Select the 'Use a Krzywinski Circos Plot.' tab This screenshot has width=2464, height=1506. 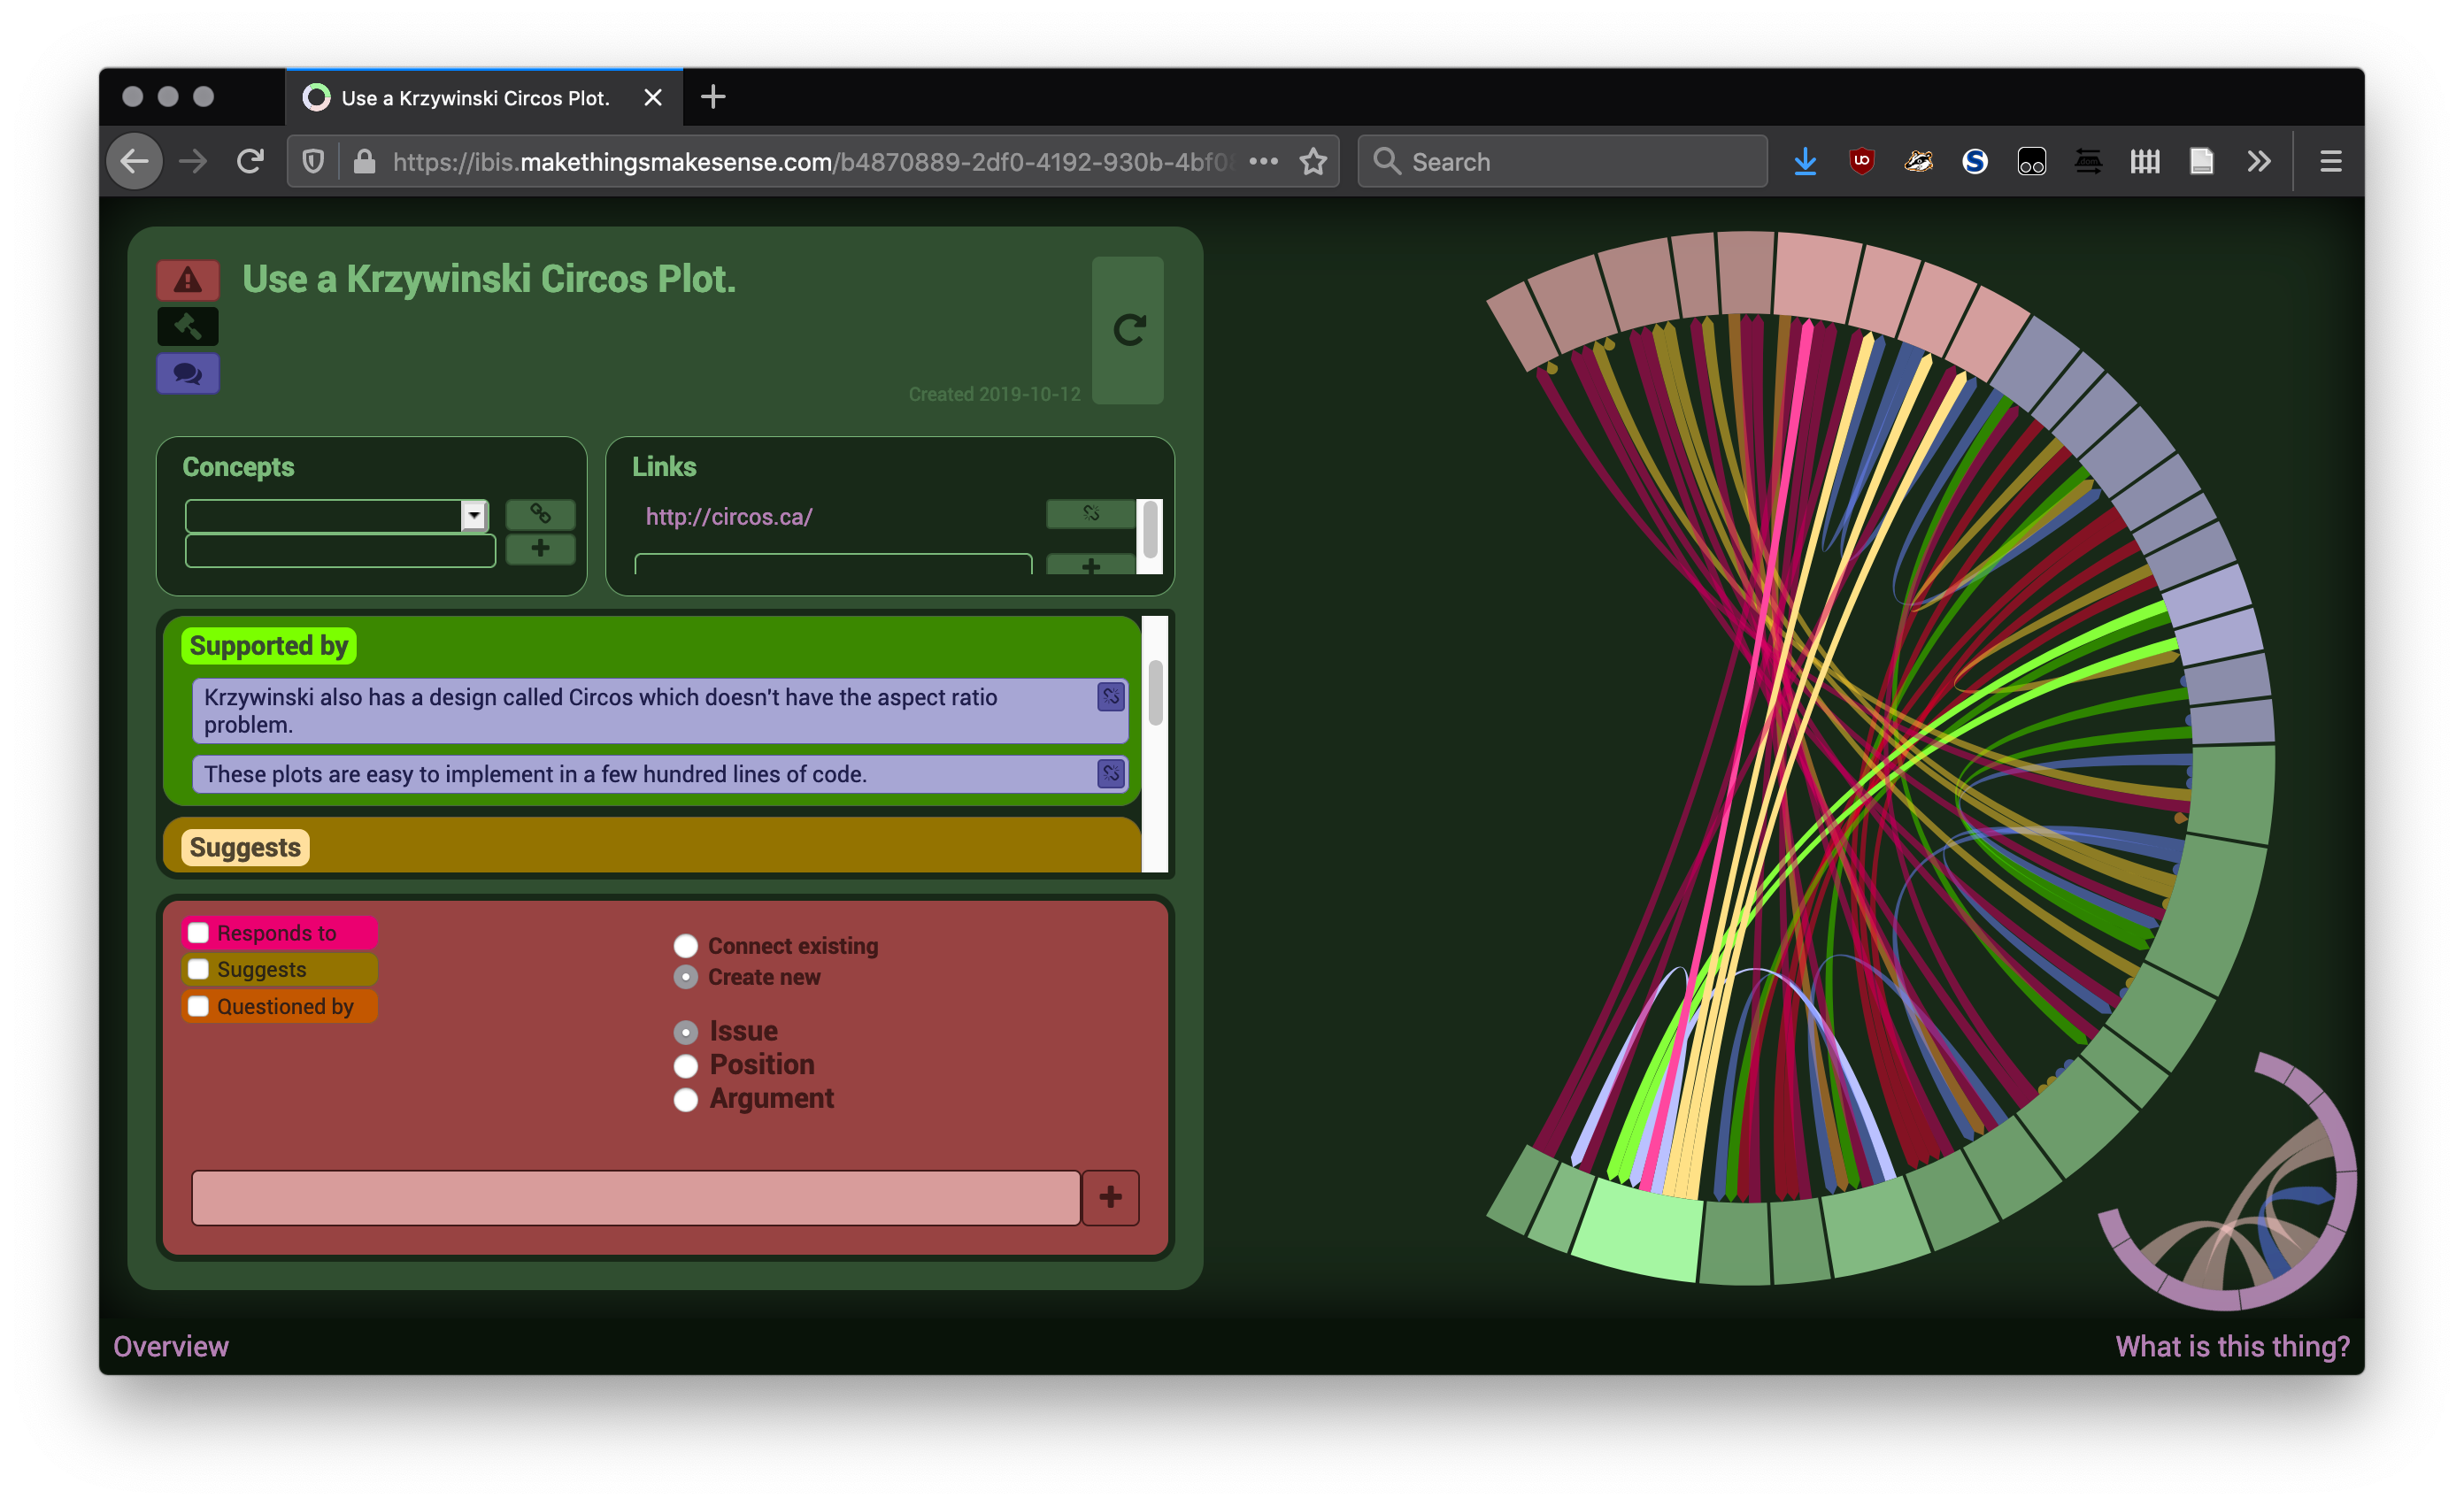tap(484, 97)
